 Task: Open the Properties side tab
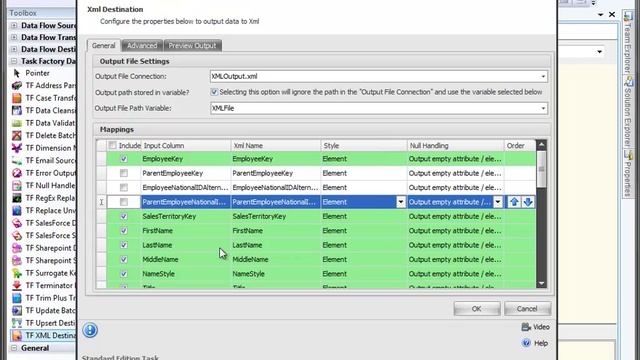coord(628,174)
